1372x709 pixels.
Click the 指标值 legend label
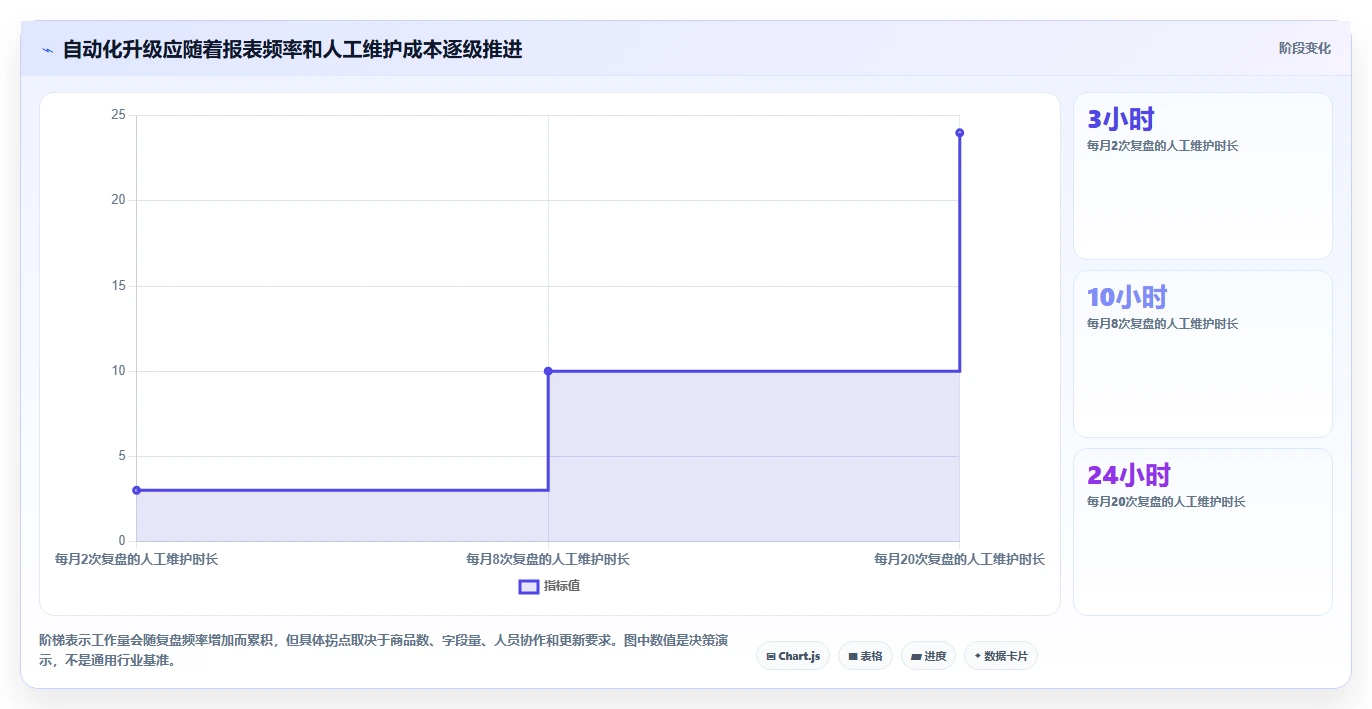(562, 586)
